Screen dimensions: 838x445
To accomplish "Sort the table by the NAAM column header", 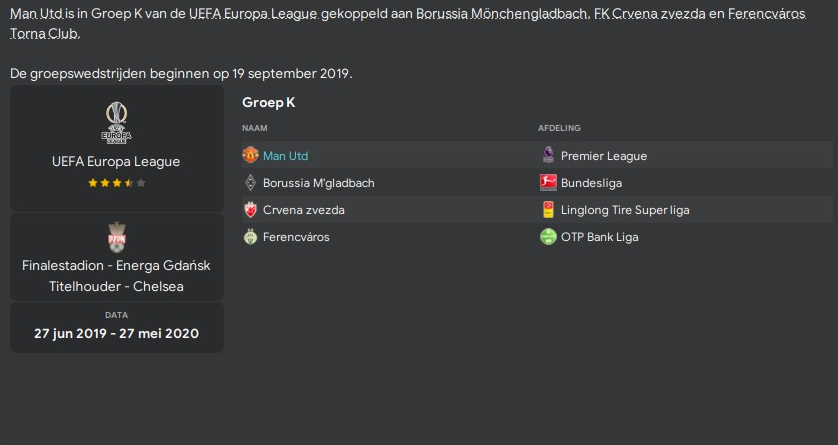I will click(255, 128).
